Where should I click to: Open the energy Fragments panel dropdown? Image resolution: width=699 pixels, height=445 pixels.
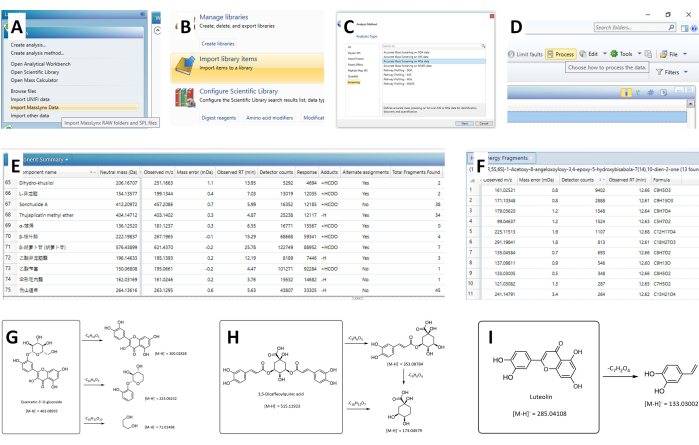(531, 158)
